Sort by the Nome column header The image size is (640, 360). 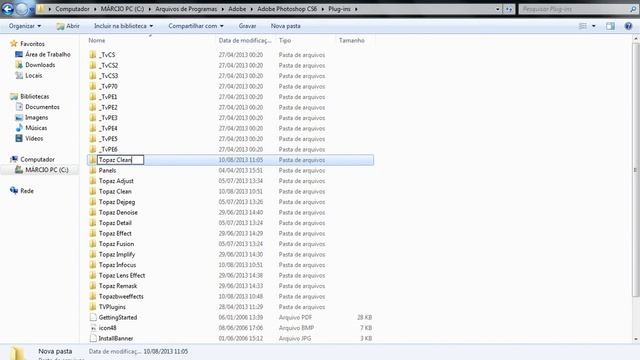[97, 40]
